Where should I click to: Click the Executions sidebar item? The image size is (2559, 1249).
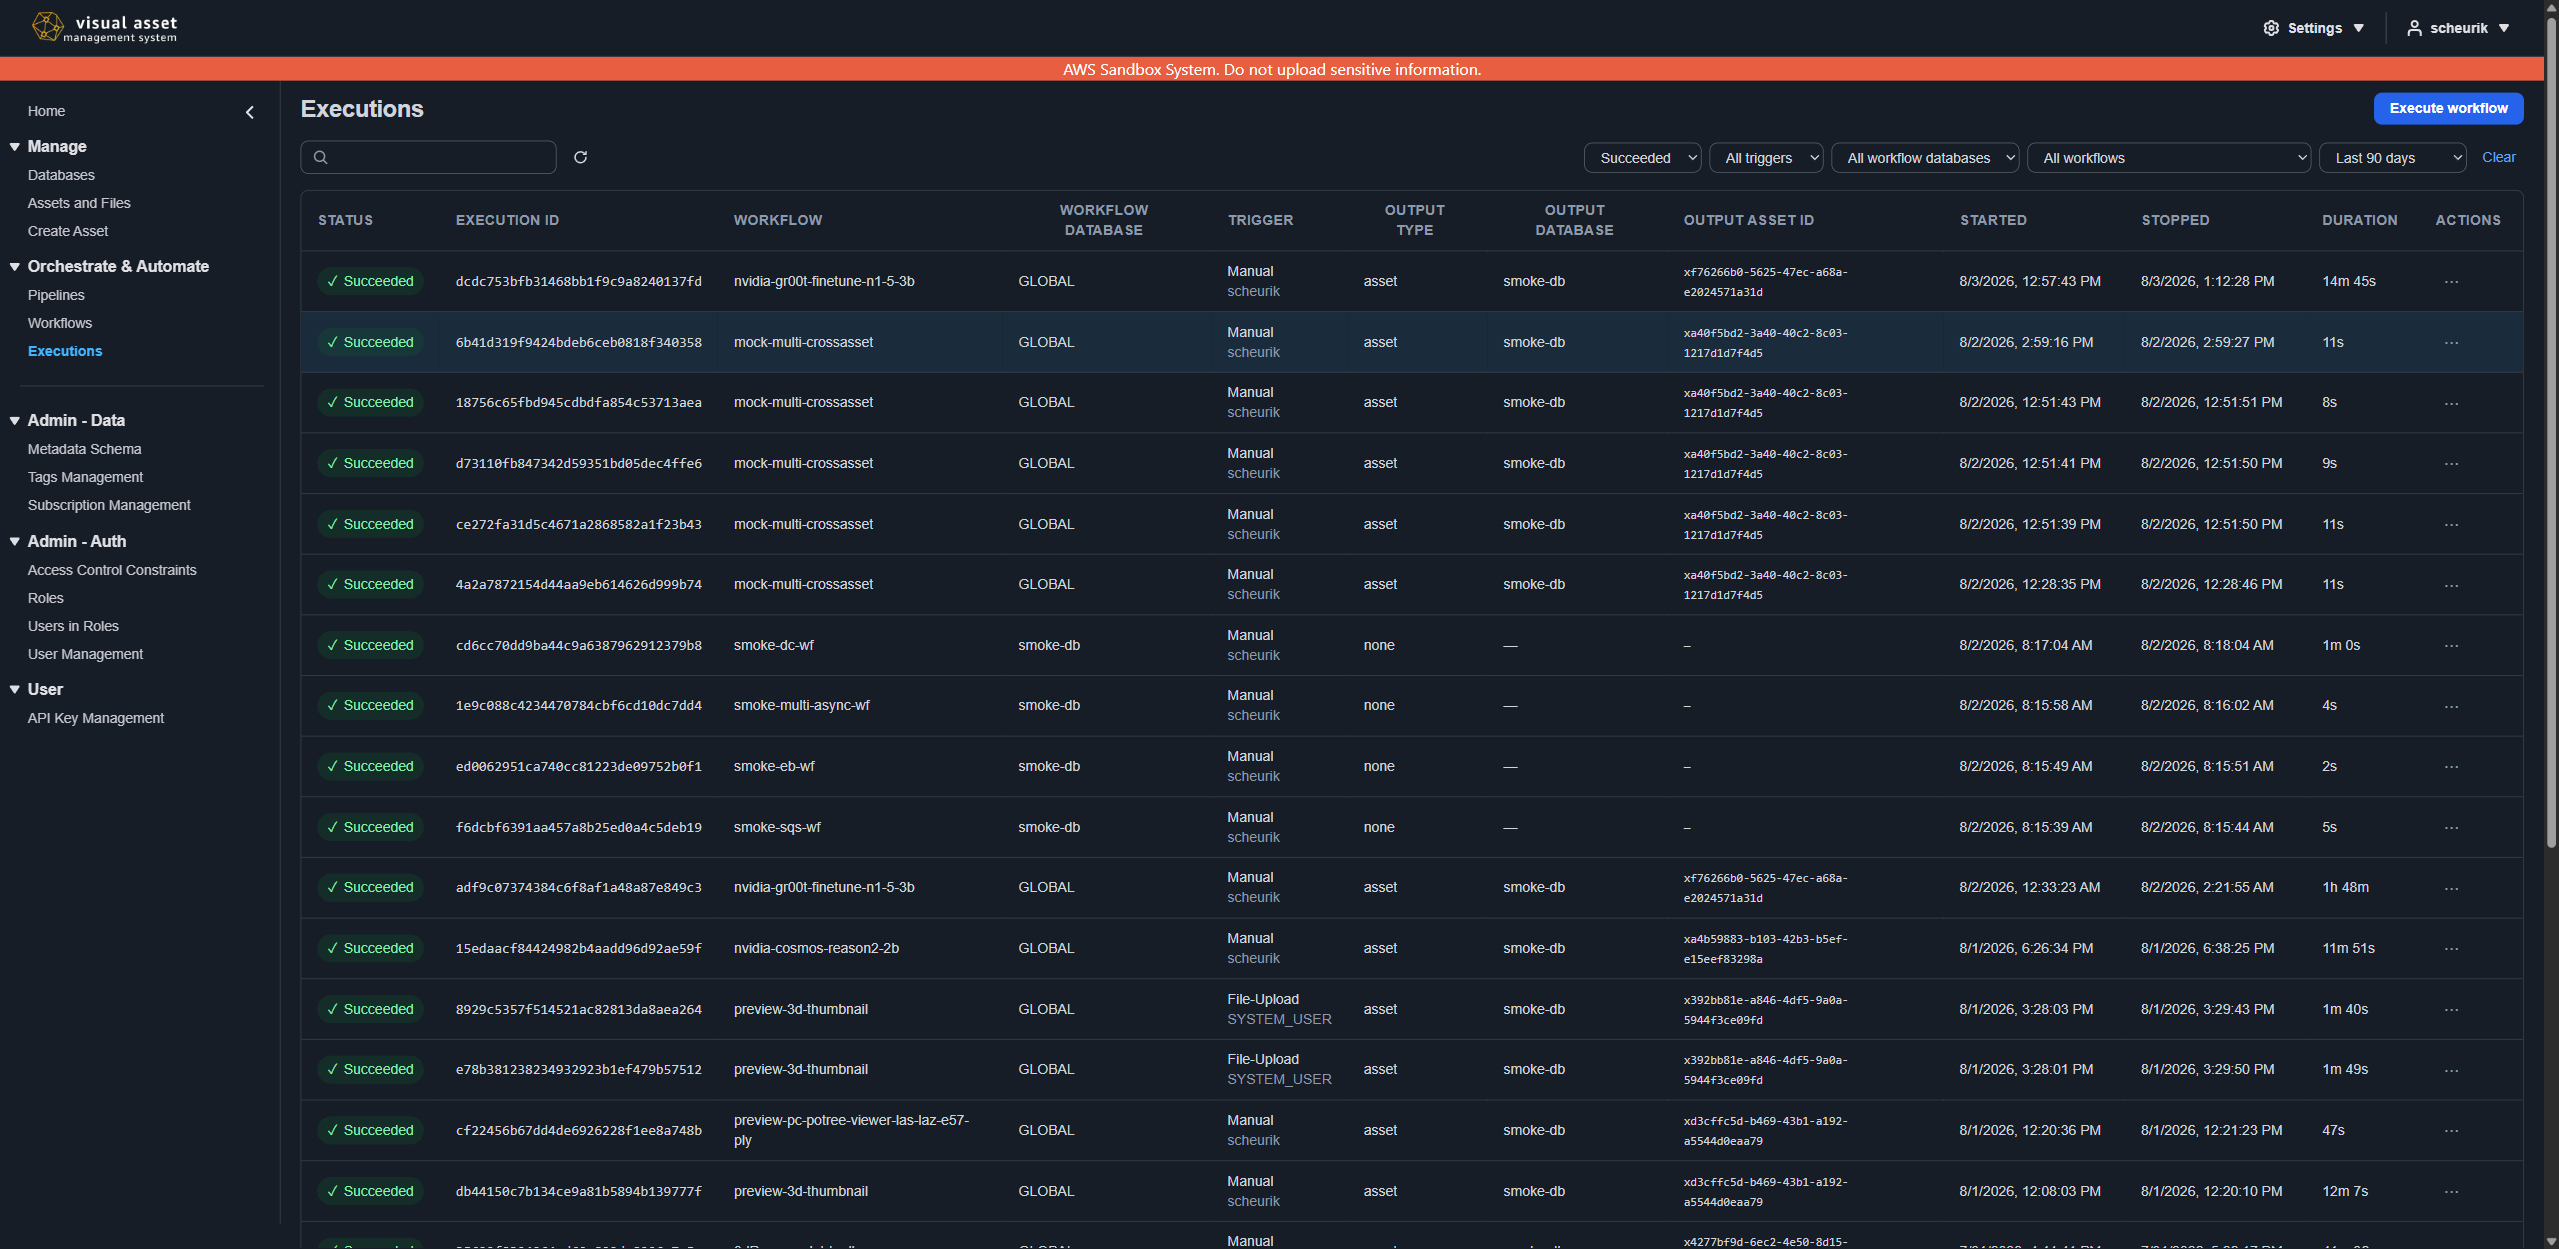(x=65, y=351)
